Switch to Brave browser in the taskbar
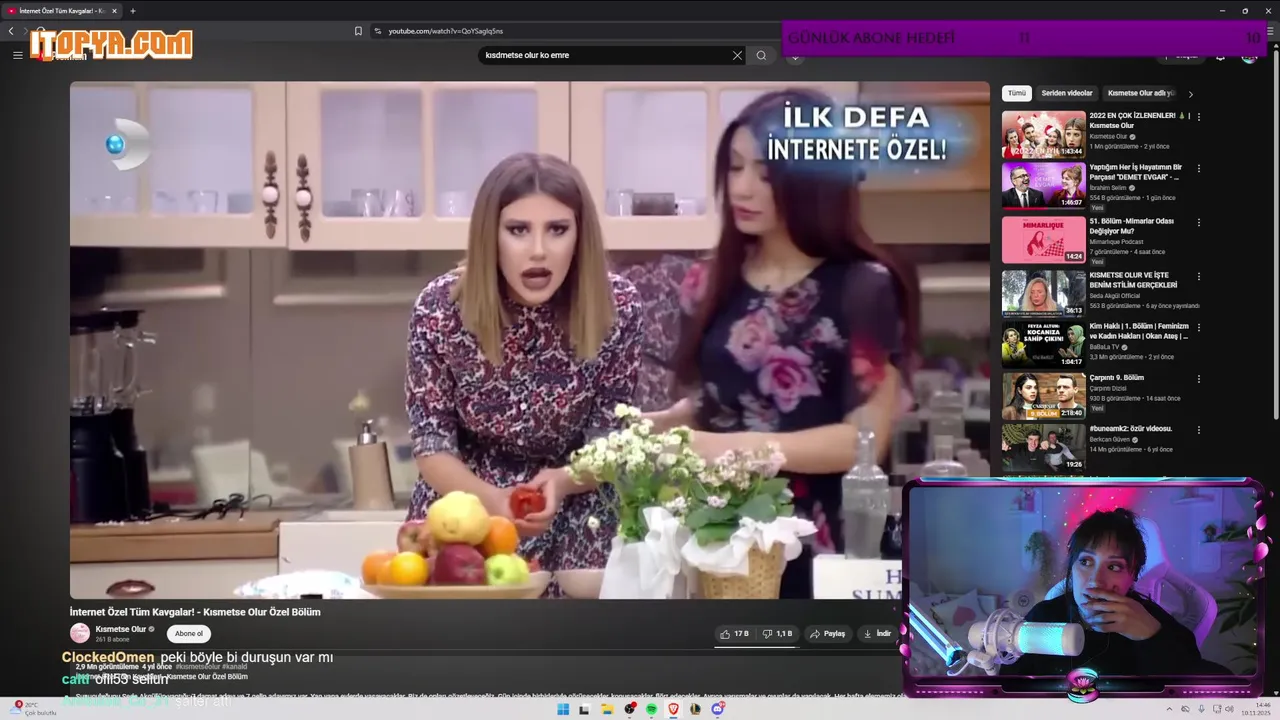The image size is (1280, 720). coord(673,709)
